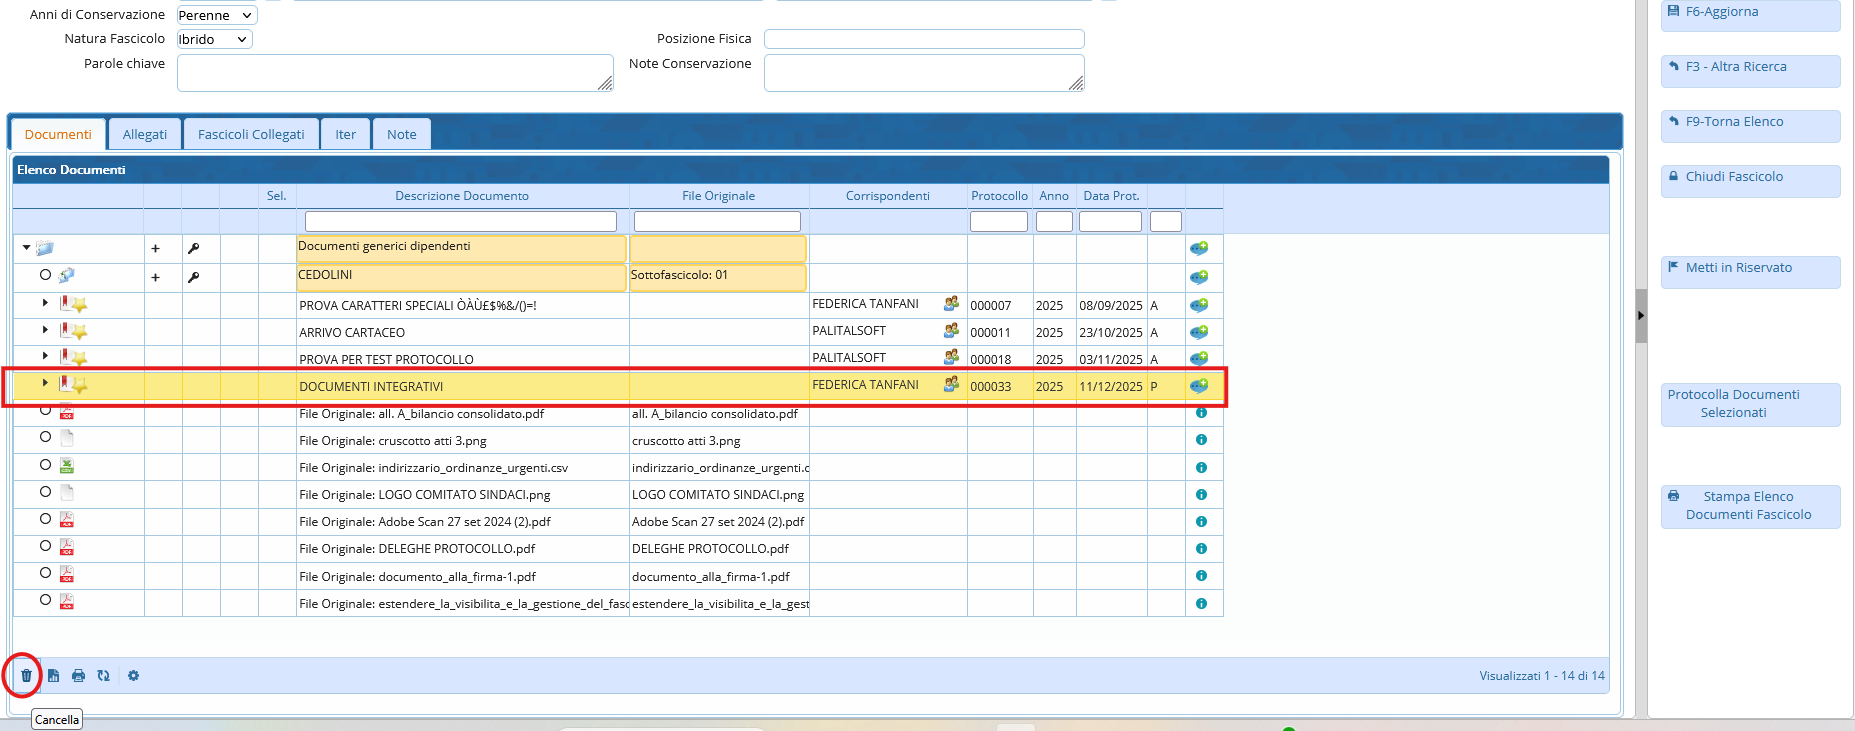The height and width of the screenshot is (731, 1855).
Task: Open Natura Fascicolo dropdown
Action: [x=214, y=39]
